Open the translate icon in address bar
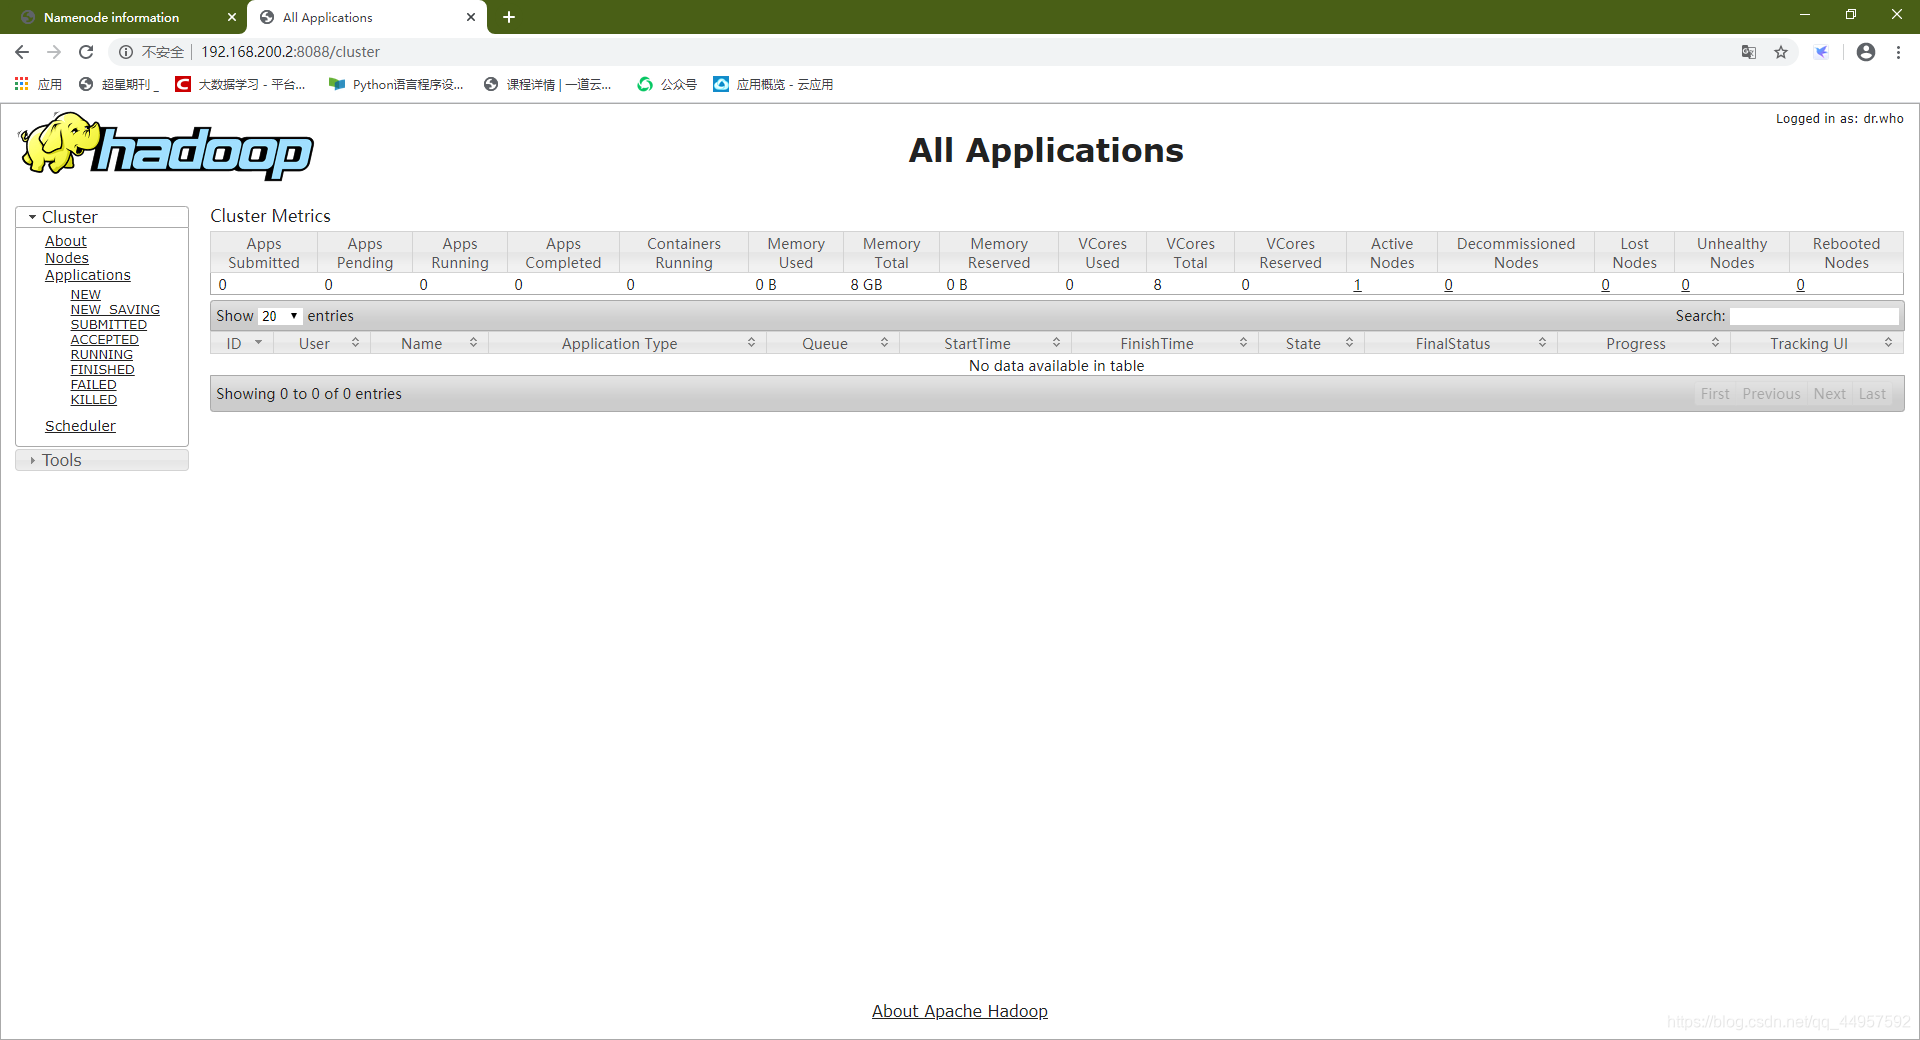The height and width of the screenshot is (1040, 1920). click(x=1748, y=51)
